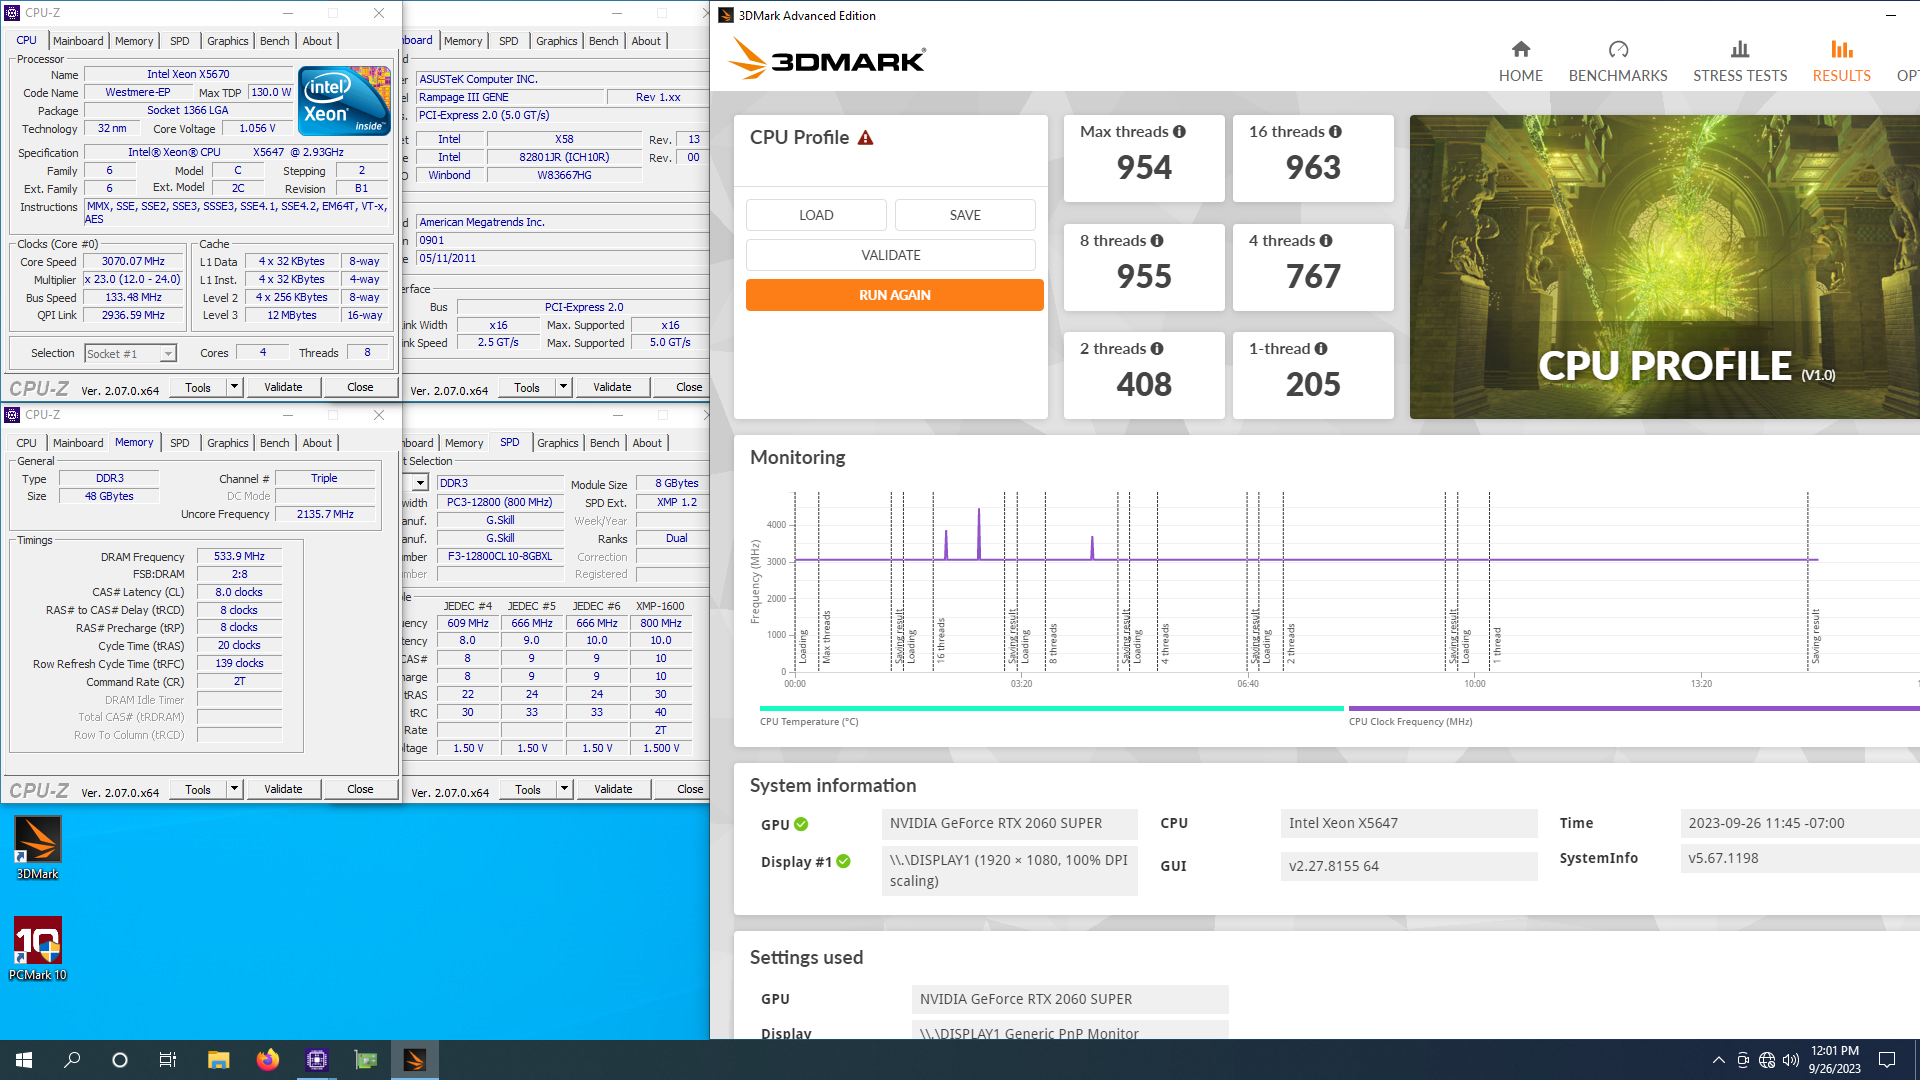Click the info icon next to Max threads
Screen dimensions: 1920x1080
tap(1179, 132)
